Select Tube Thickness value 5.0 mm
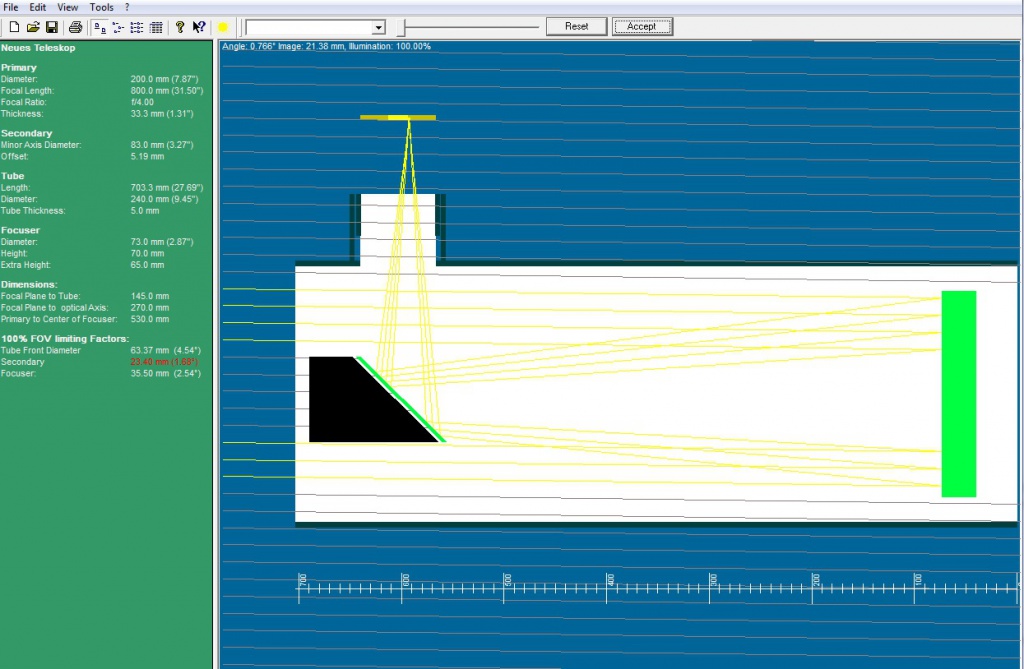This screenshot has height=669, width=1024. tap(145, 210)
